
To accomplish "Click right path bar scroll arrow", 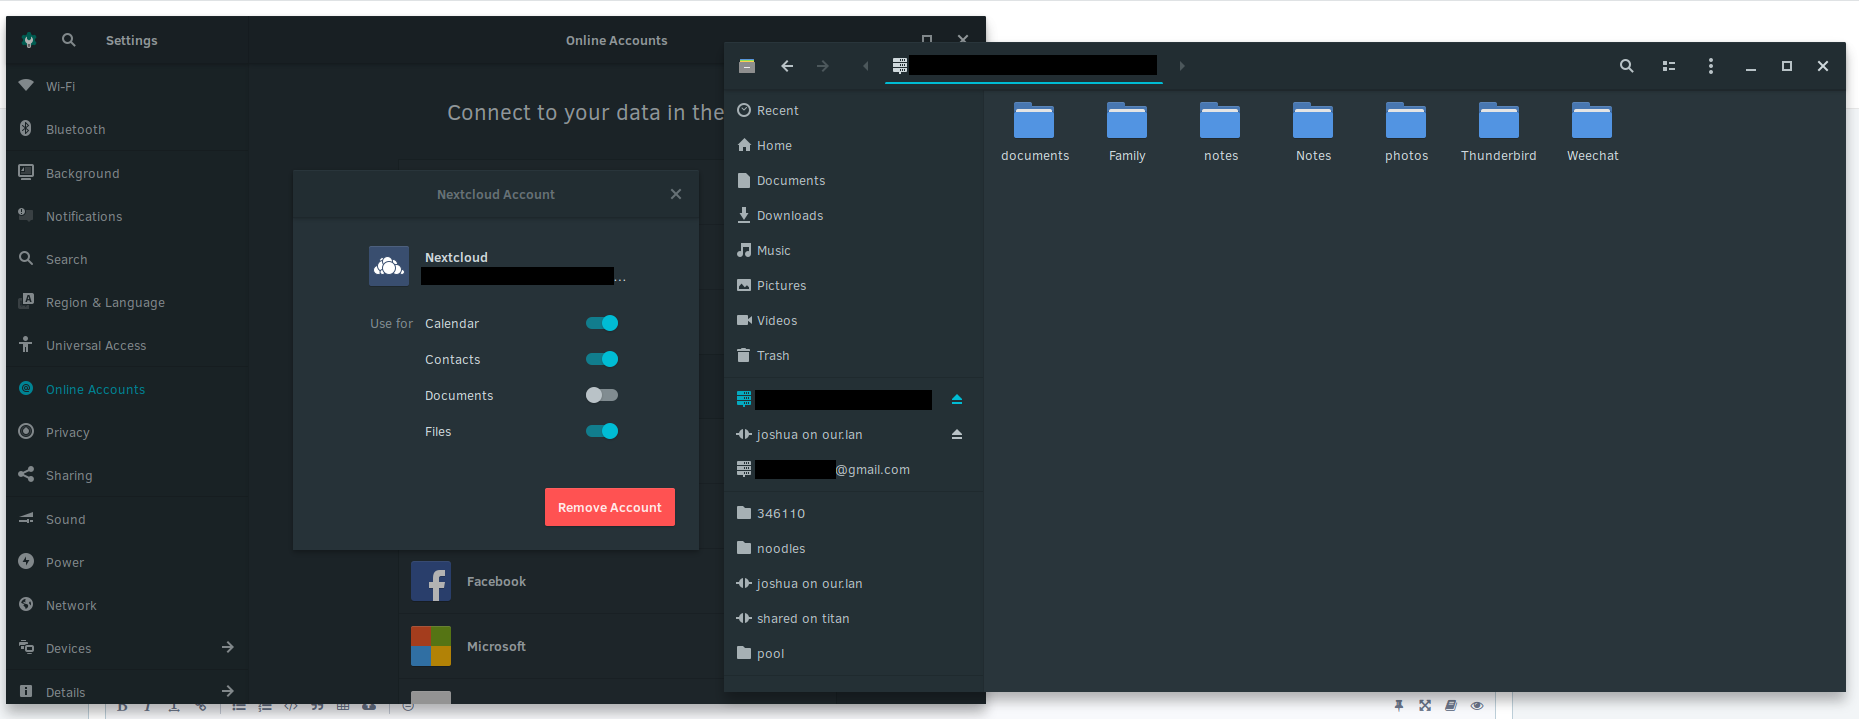I will tap(1182, 66).
